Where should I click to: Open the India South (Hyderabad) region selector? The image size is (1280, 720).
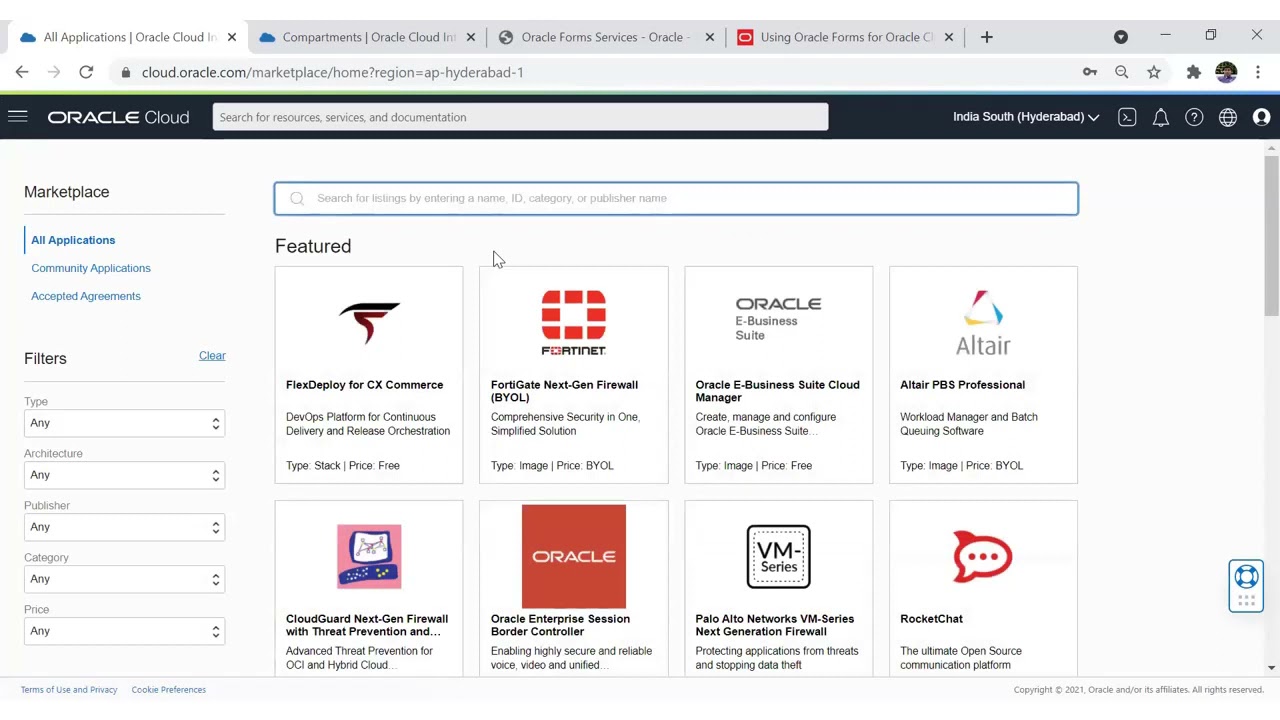click(x=1025, y=117)
